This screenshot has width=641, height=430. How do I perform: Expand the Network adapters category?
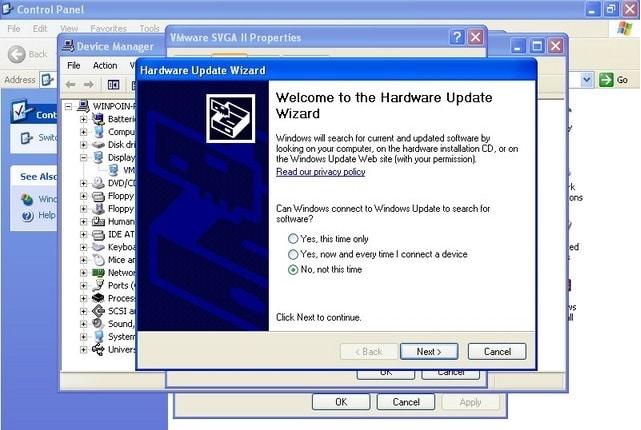tap(83, 273)
